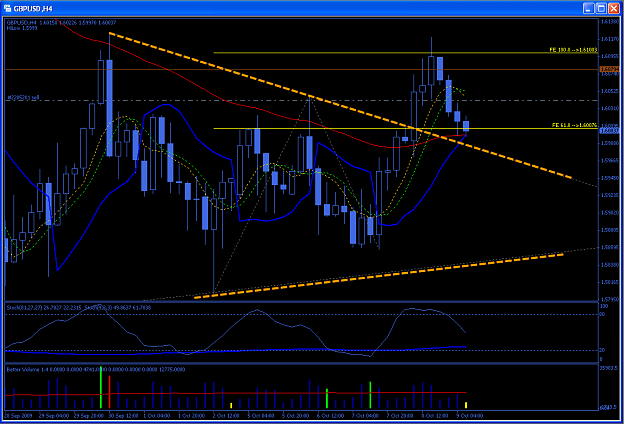Maximize the GBPUSD,H4 chart window
Screen dimensions: 625x424
[x=602, y=8]
